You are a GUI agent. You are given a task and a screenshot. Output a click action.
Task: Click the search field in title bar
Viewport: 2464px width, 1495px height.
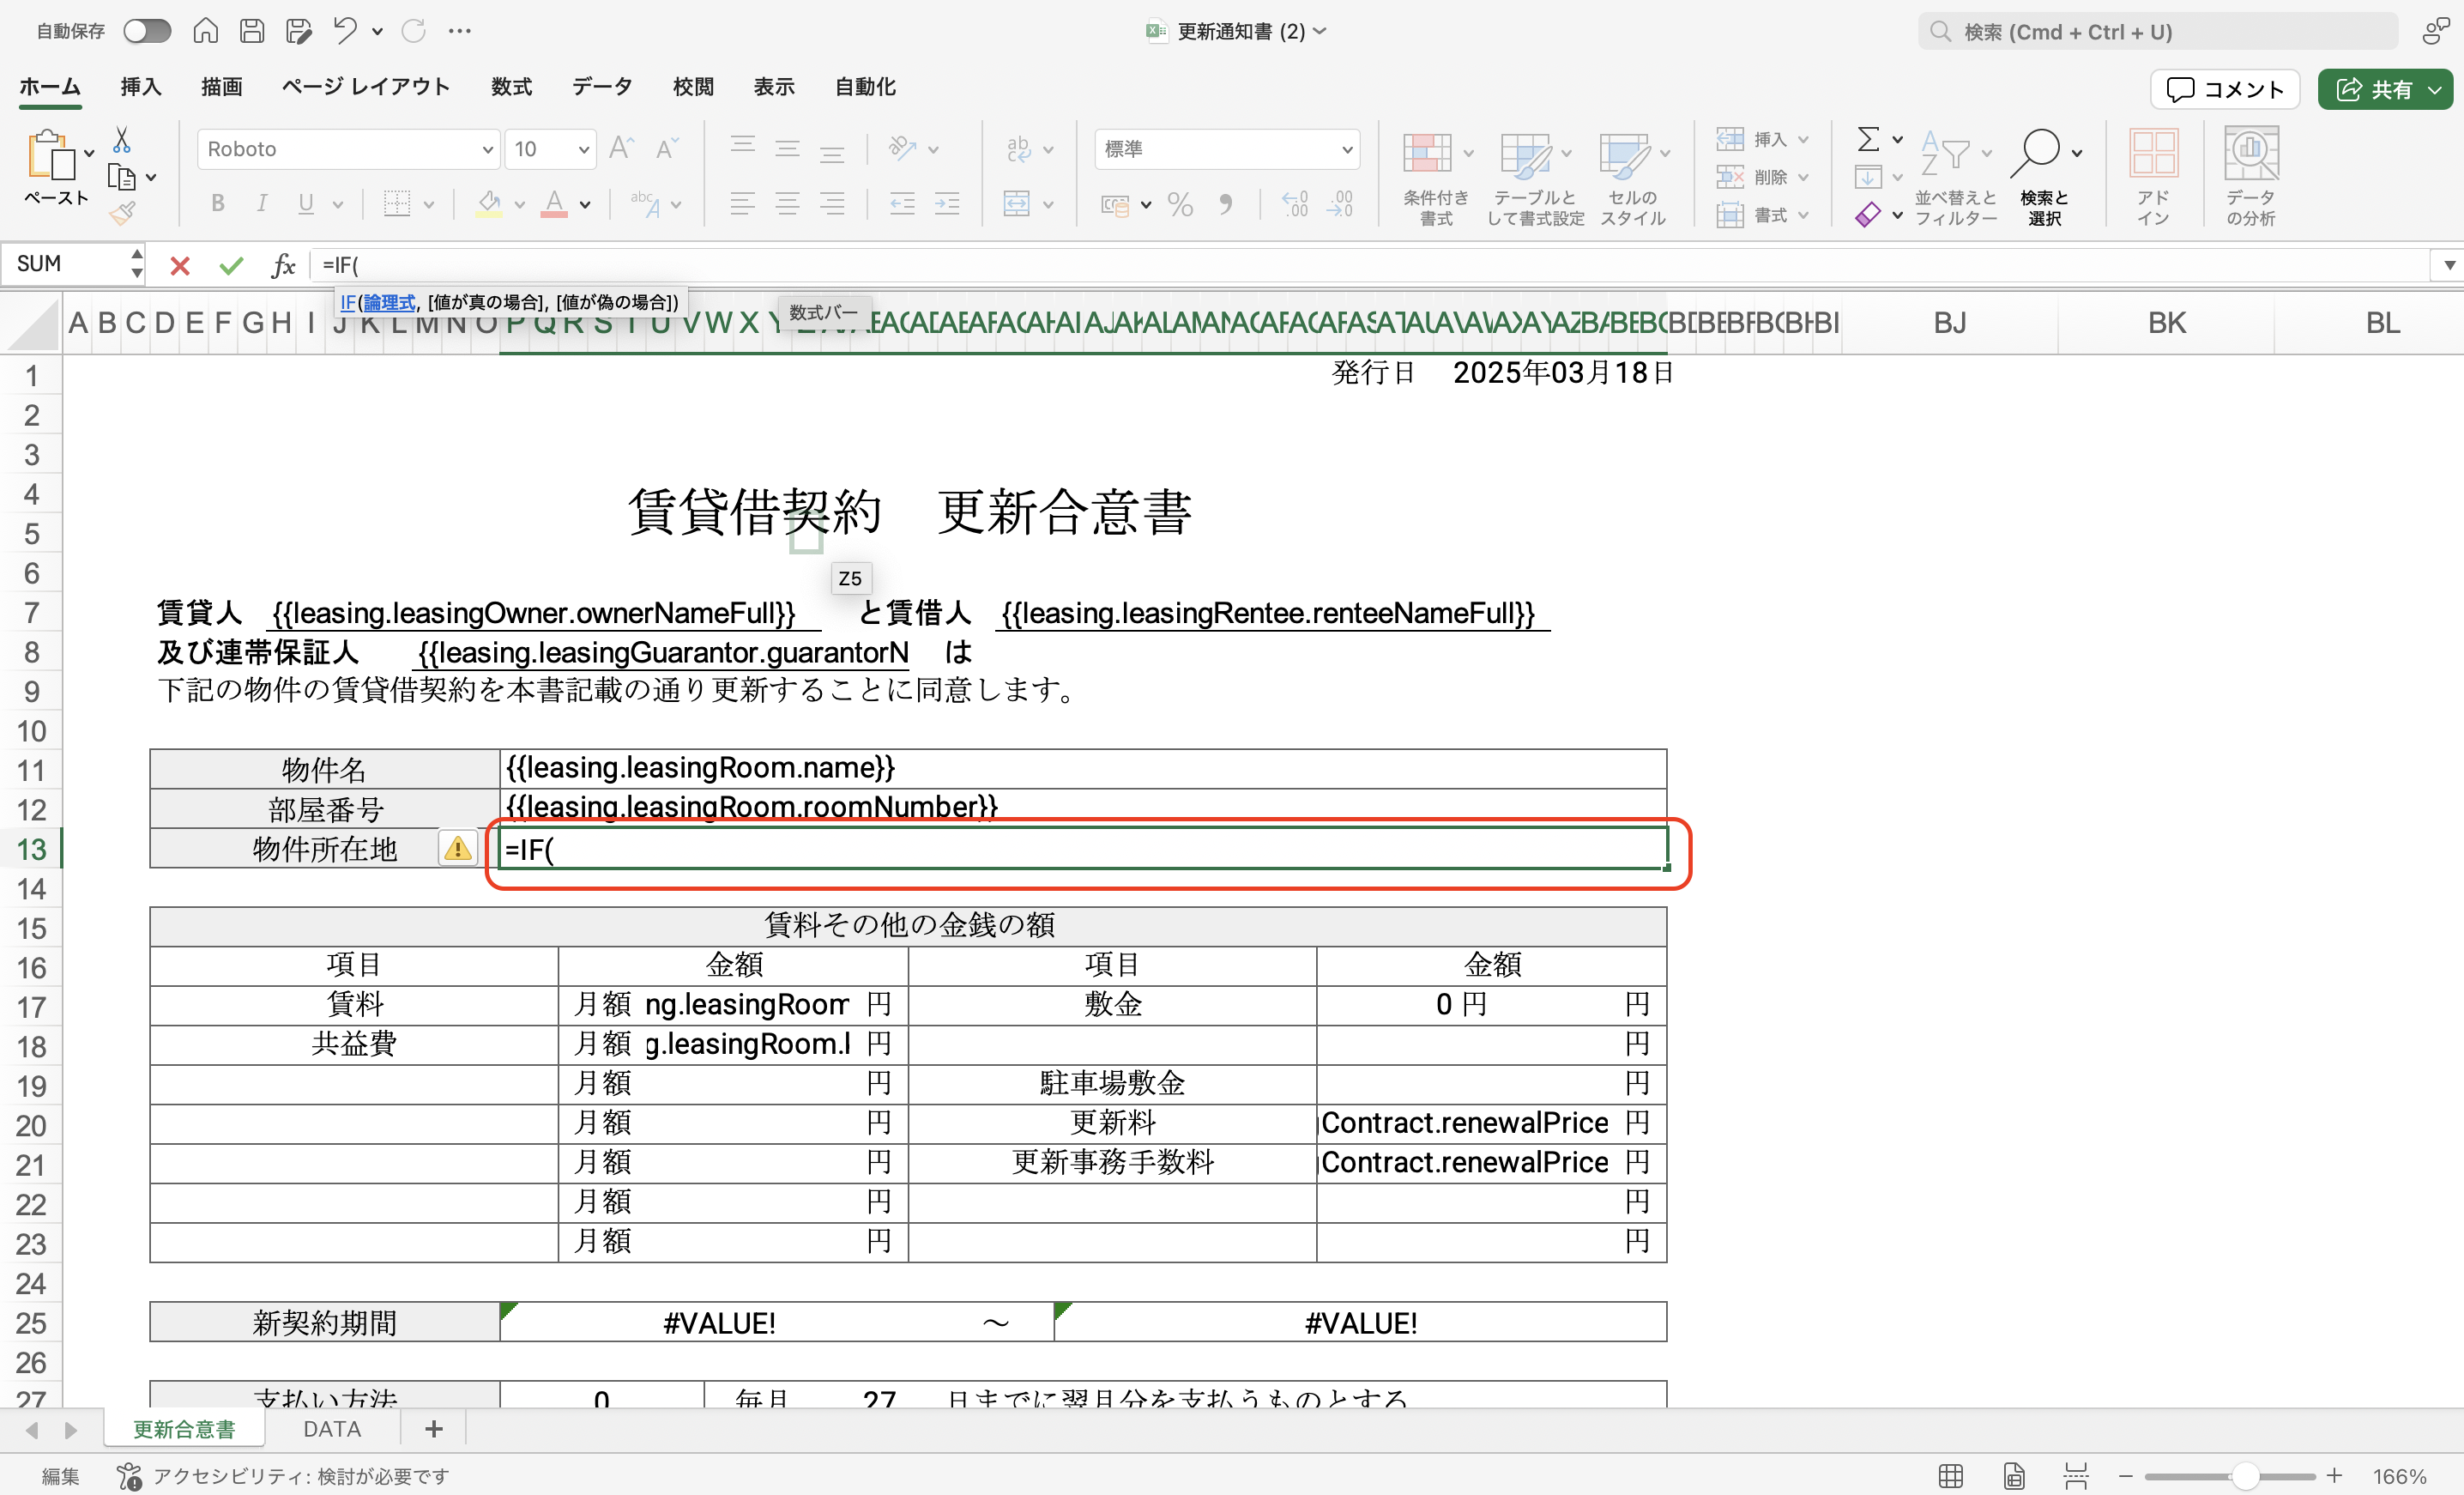coord(2158,31)
